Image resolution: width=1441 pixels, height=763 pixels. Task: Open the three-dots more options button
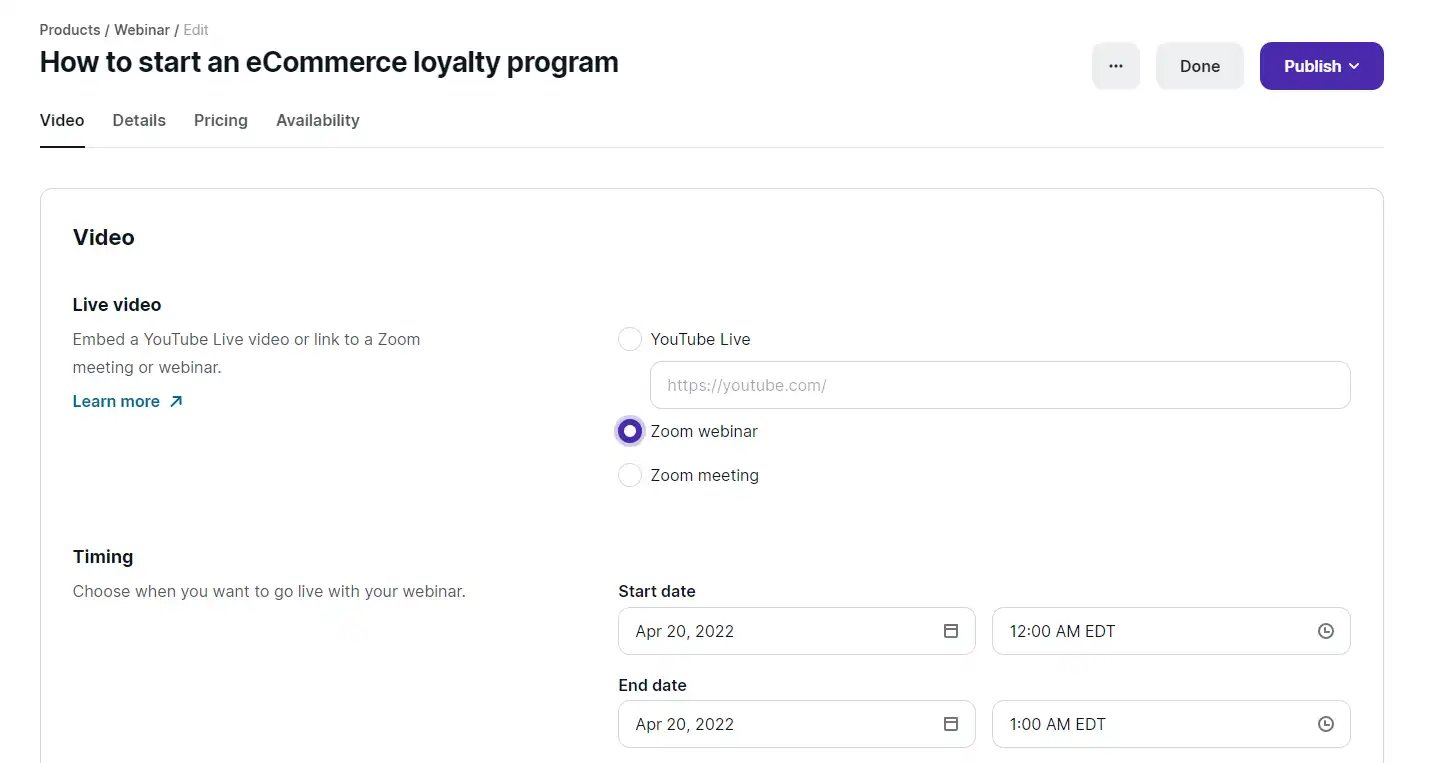1116,66
